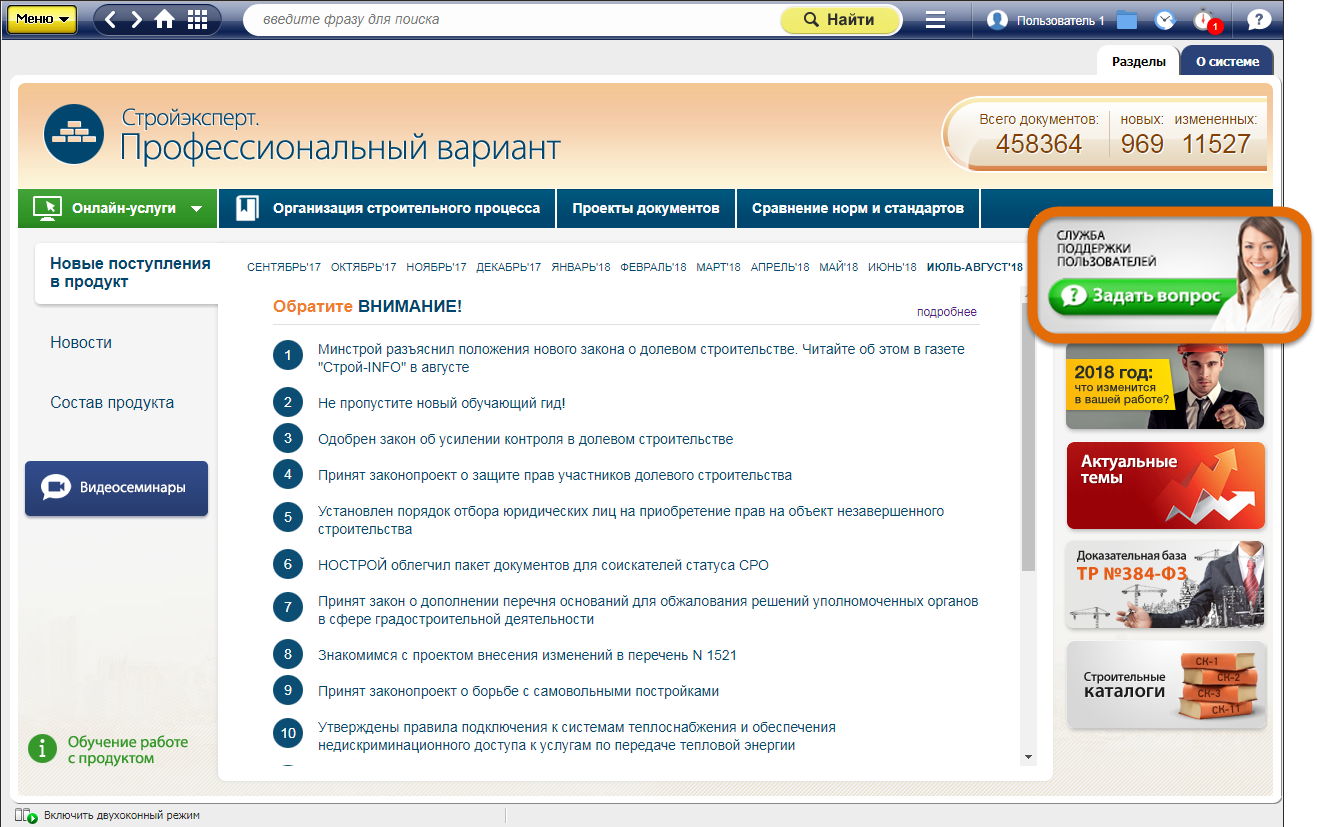Click the search phrase input field
Viewport: 1317px width, 827px height.
(x=510, y=20)
